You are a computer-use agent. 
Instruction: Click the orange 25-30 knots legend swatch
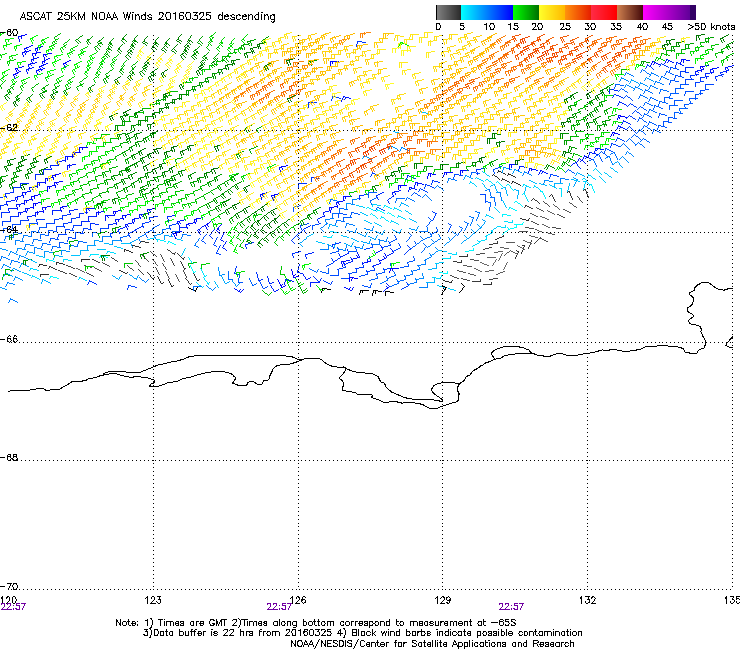tap(578, 12)
